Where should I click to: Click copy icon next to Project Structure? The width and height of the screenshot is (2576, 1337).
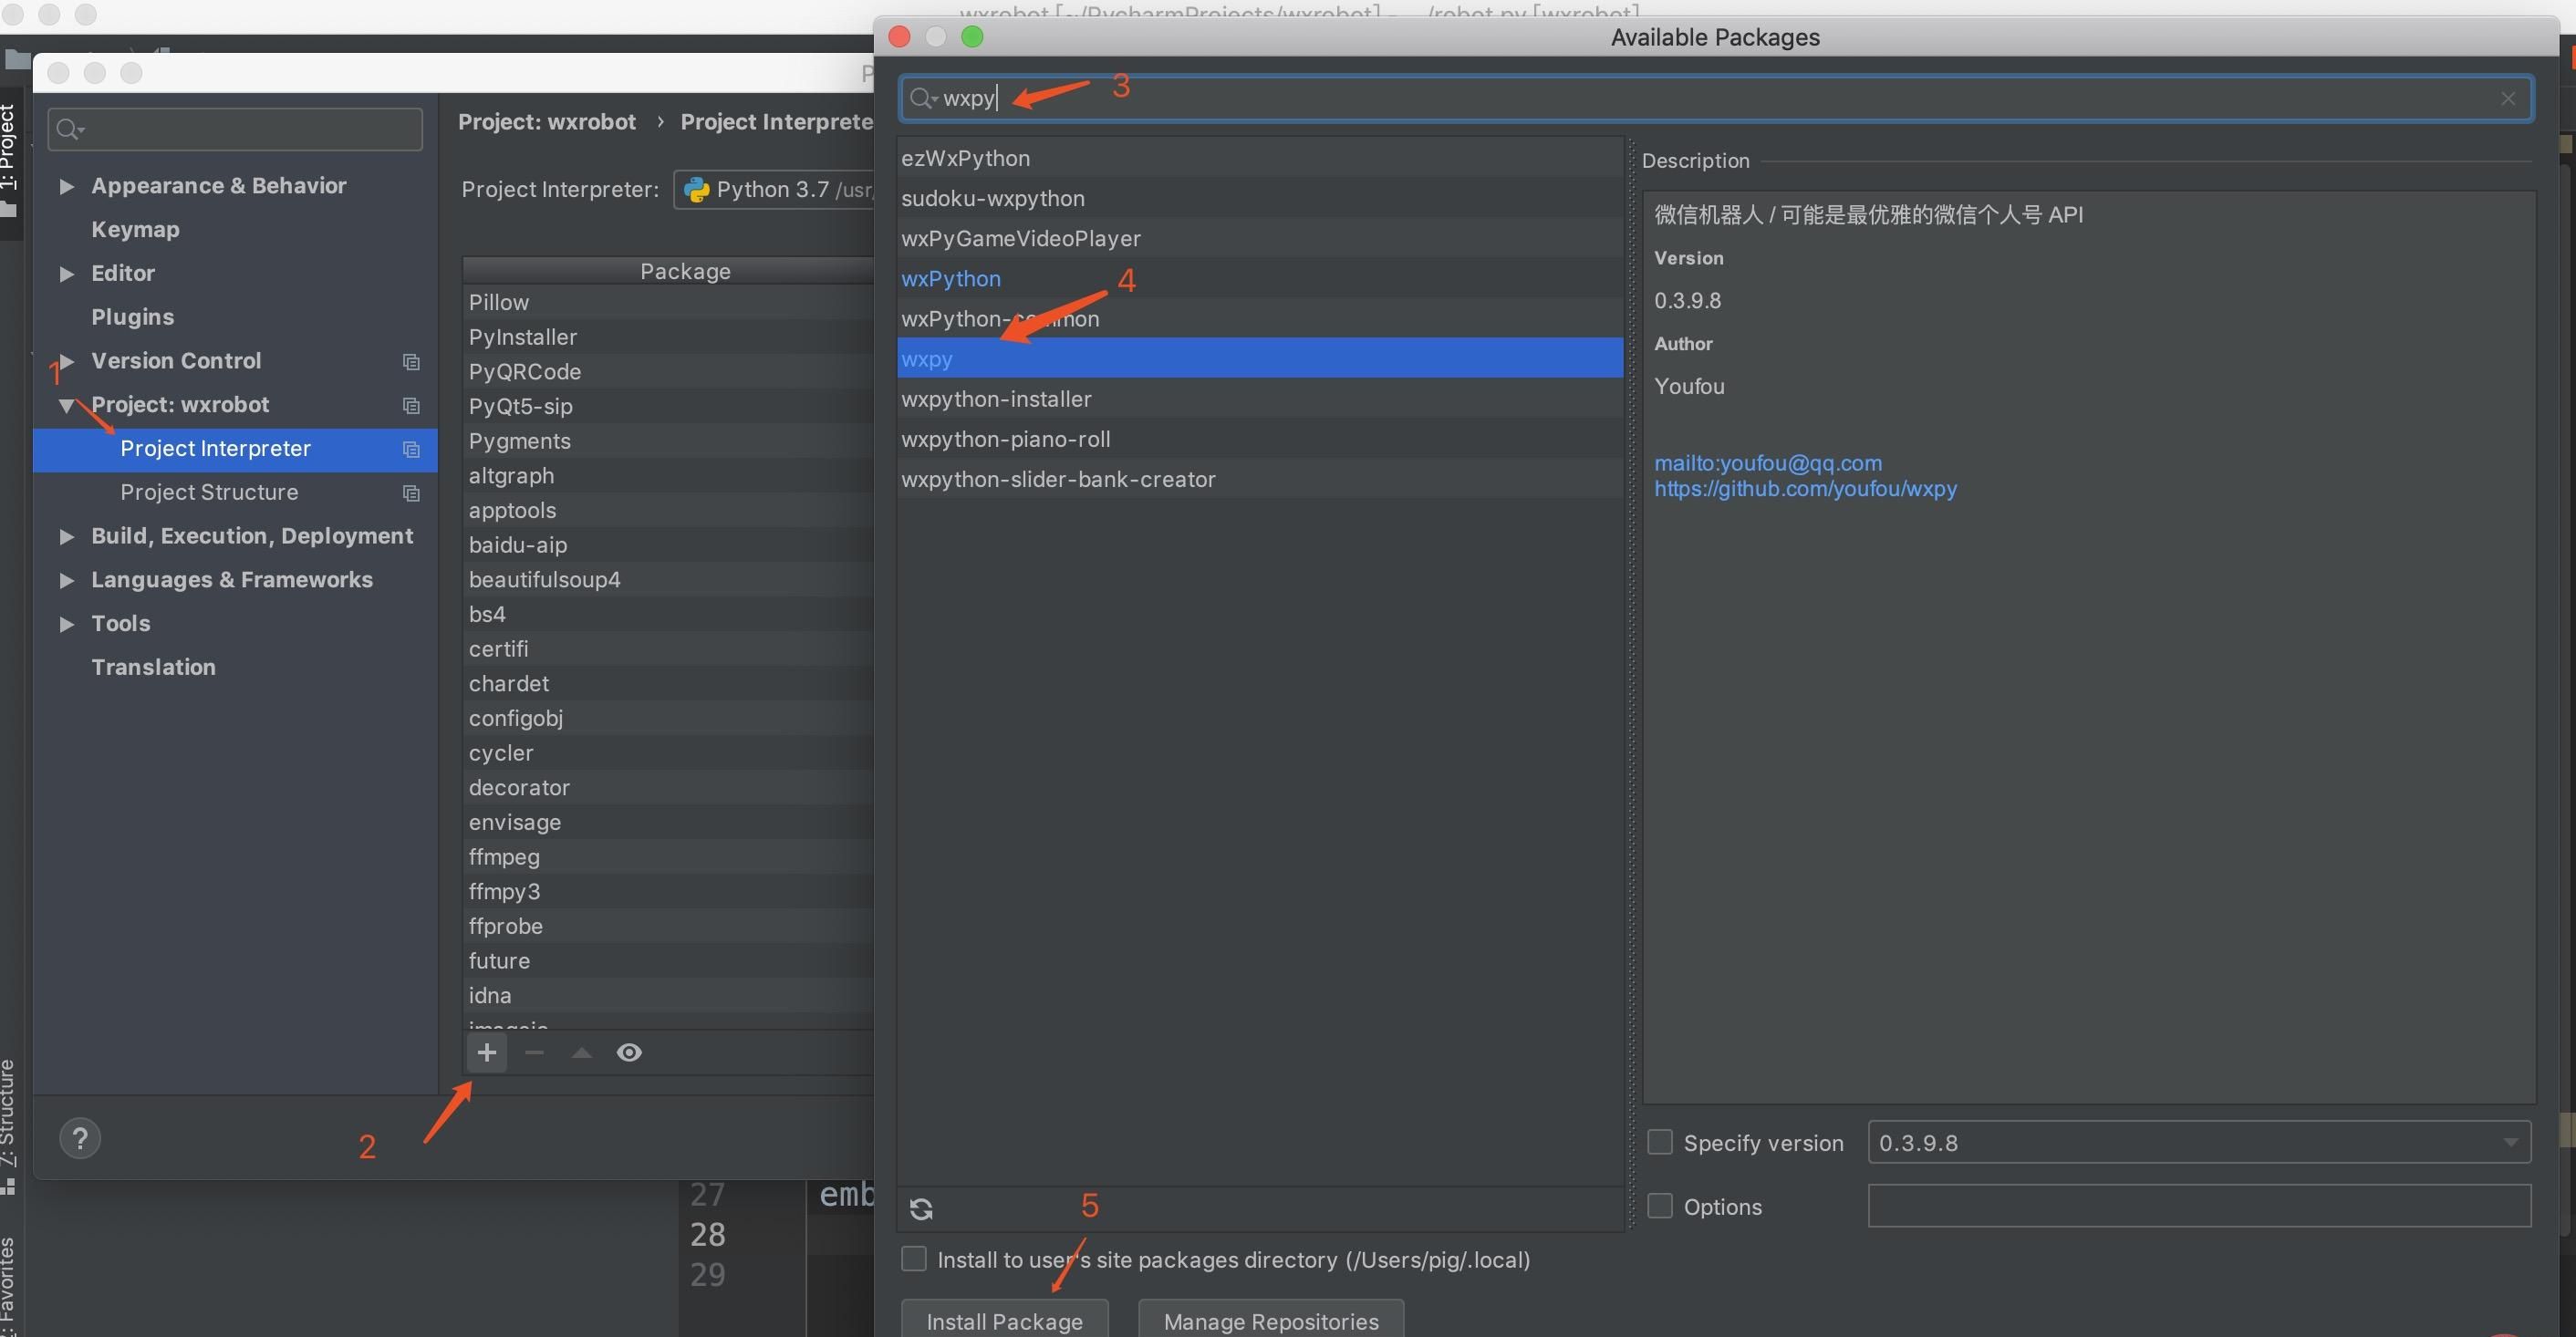(x=411, y=493)
